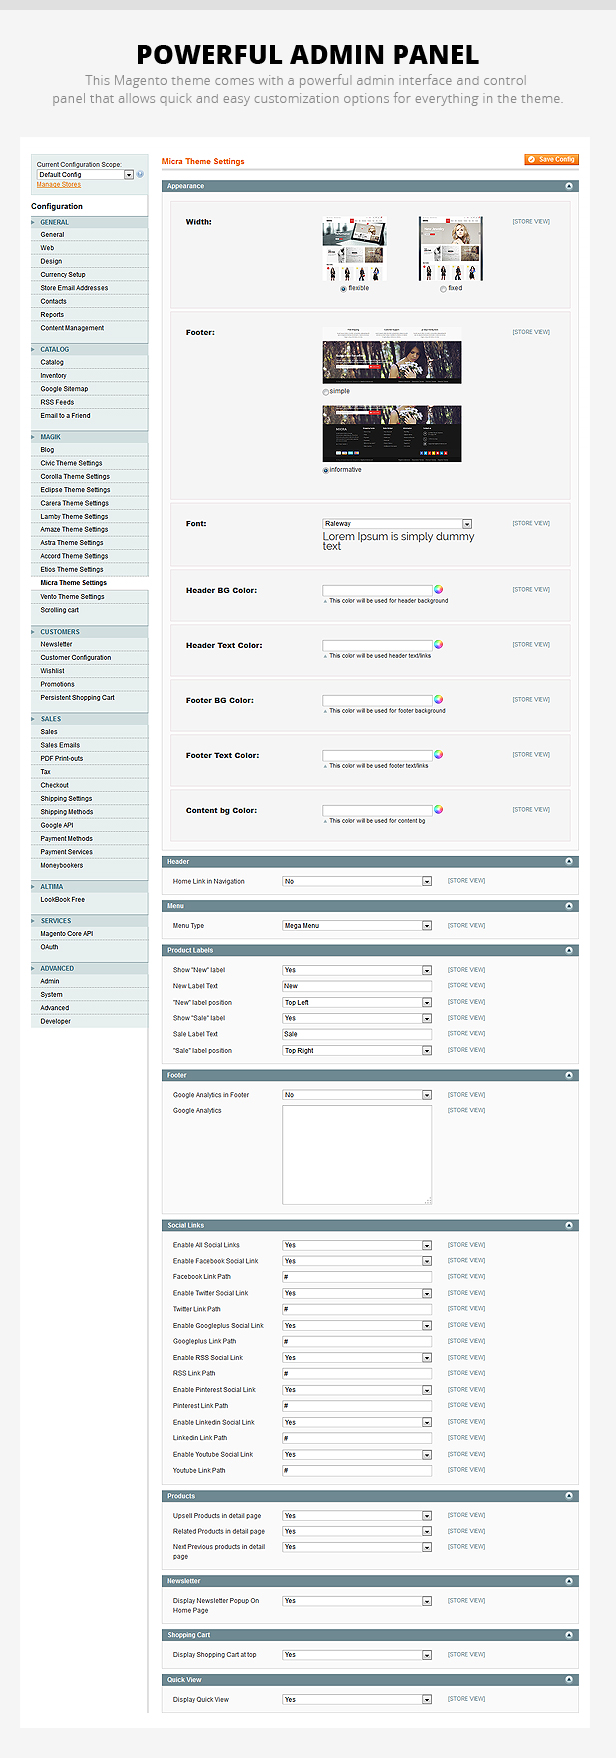This screenshot has height=1758, width=616.
Task: Open Footer Text Color picker wheel icon
Action: click(438, 755)
